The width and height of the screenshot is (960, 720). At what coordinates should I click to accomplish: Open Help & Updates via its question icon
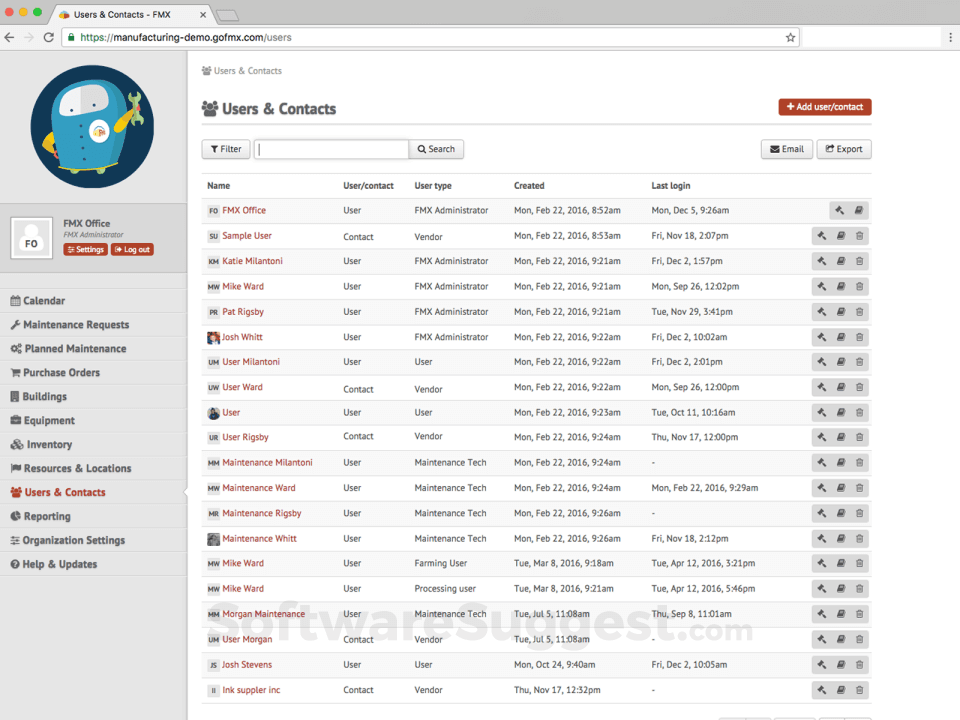[15, 564]
